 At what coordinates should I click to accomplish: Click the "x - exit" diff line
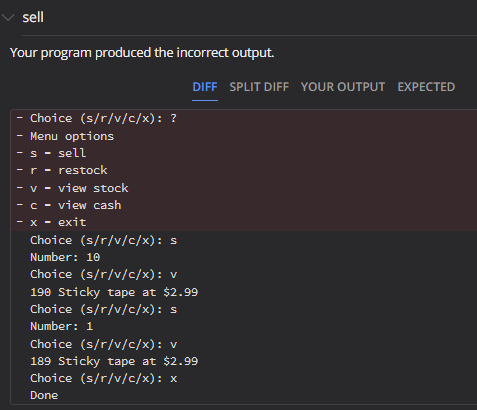click(244, 222)
